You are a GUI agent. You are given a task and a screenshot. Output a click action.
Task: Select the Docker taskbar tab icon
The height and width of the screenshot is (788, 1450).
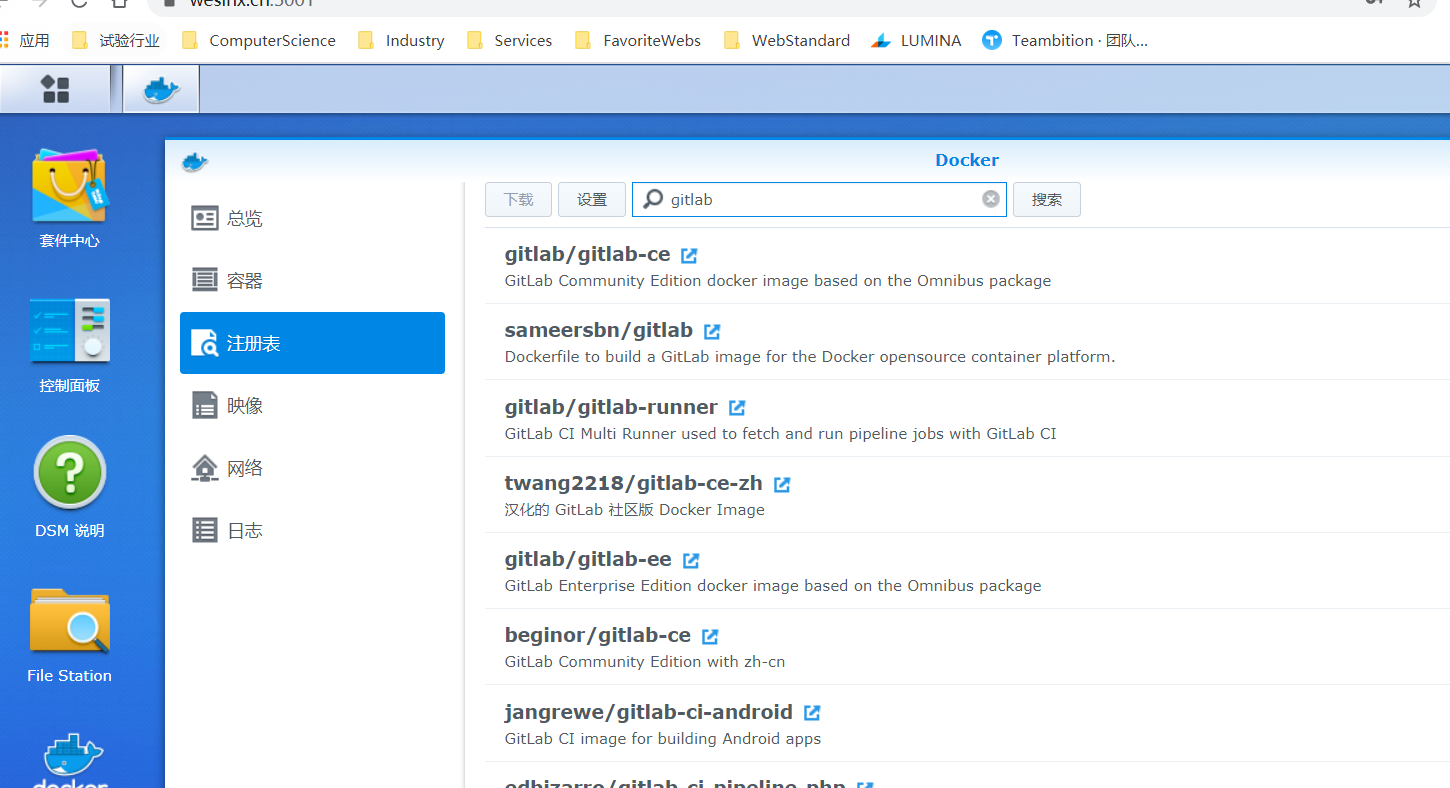161,90
